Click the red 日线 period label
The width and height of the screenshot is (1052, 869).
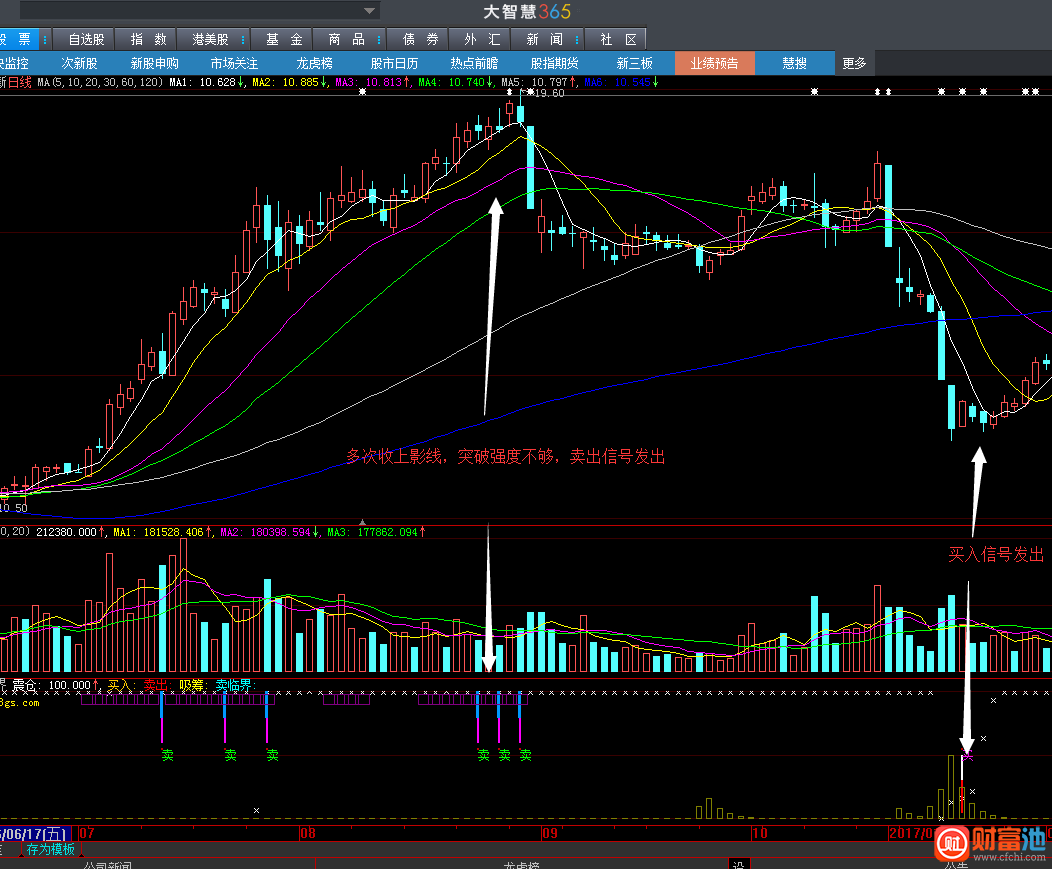click(x=19, y=82)
